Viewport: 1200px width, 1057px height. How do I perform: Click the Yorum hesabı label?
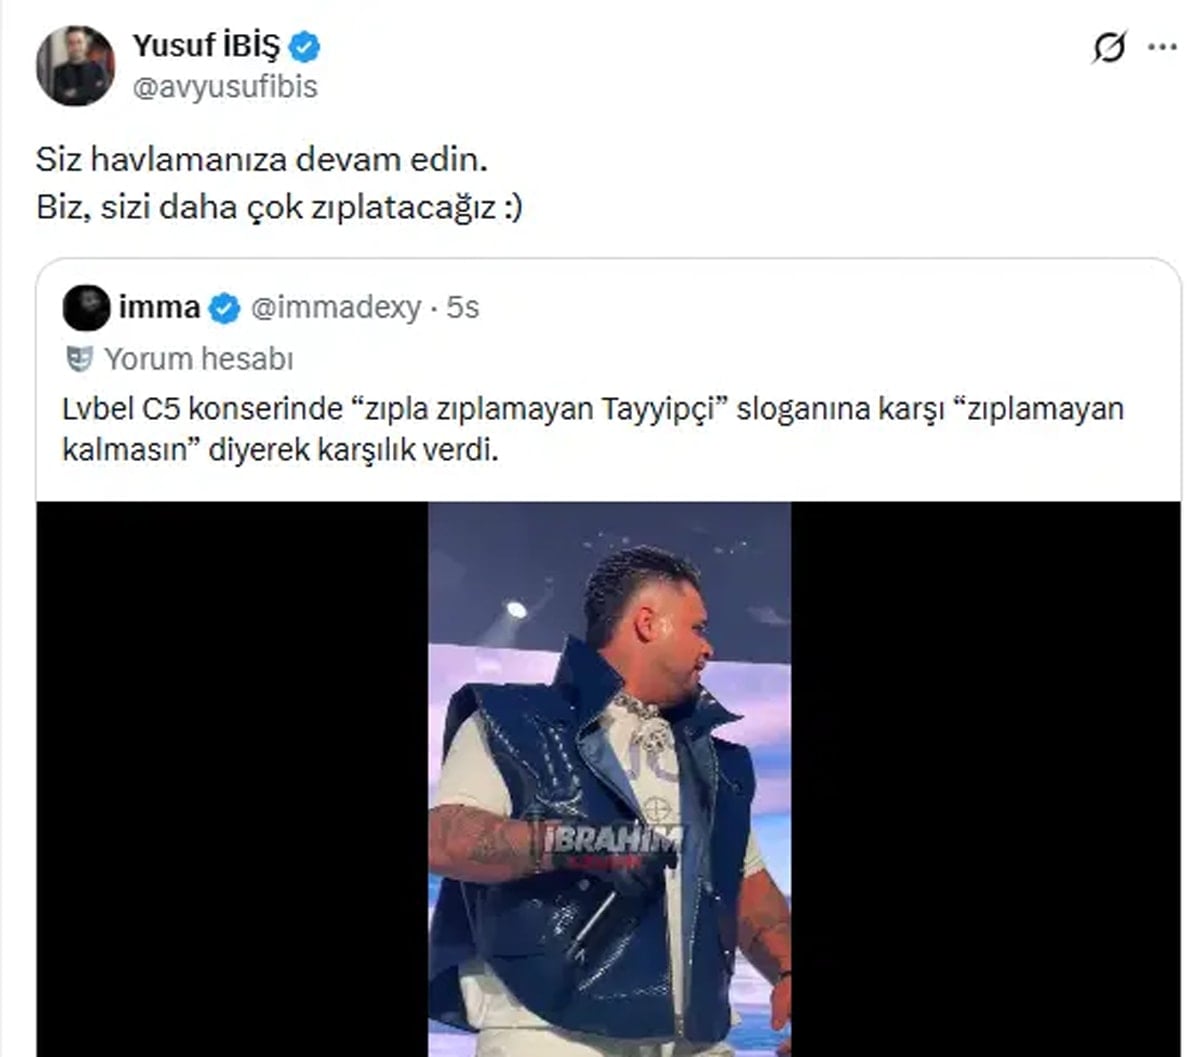(199, 358)
